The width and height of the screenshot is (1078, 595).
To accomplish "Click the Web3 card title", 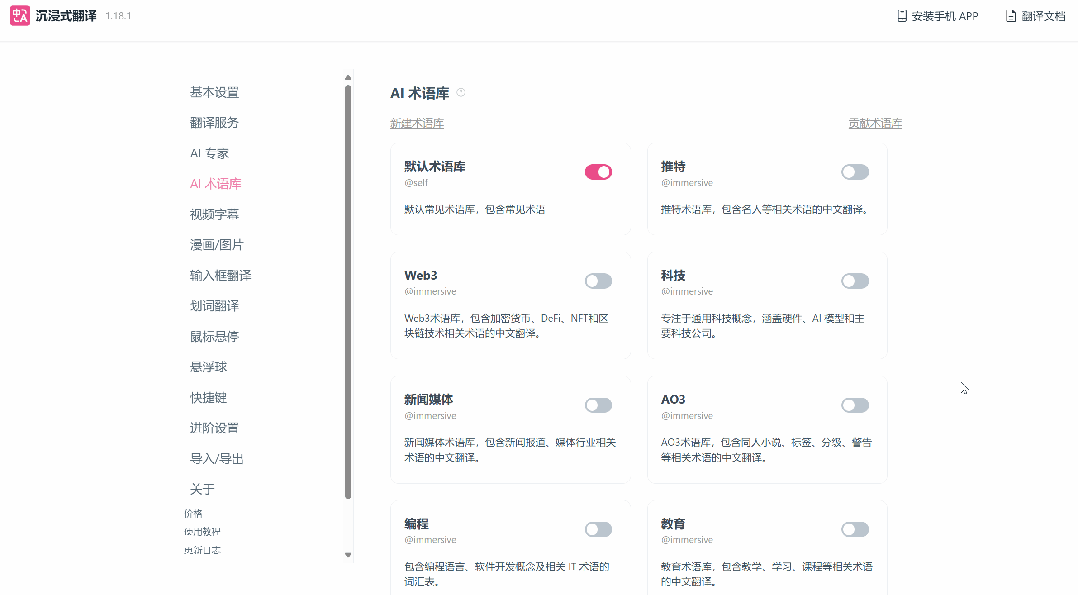I will pos(421,275).
